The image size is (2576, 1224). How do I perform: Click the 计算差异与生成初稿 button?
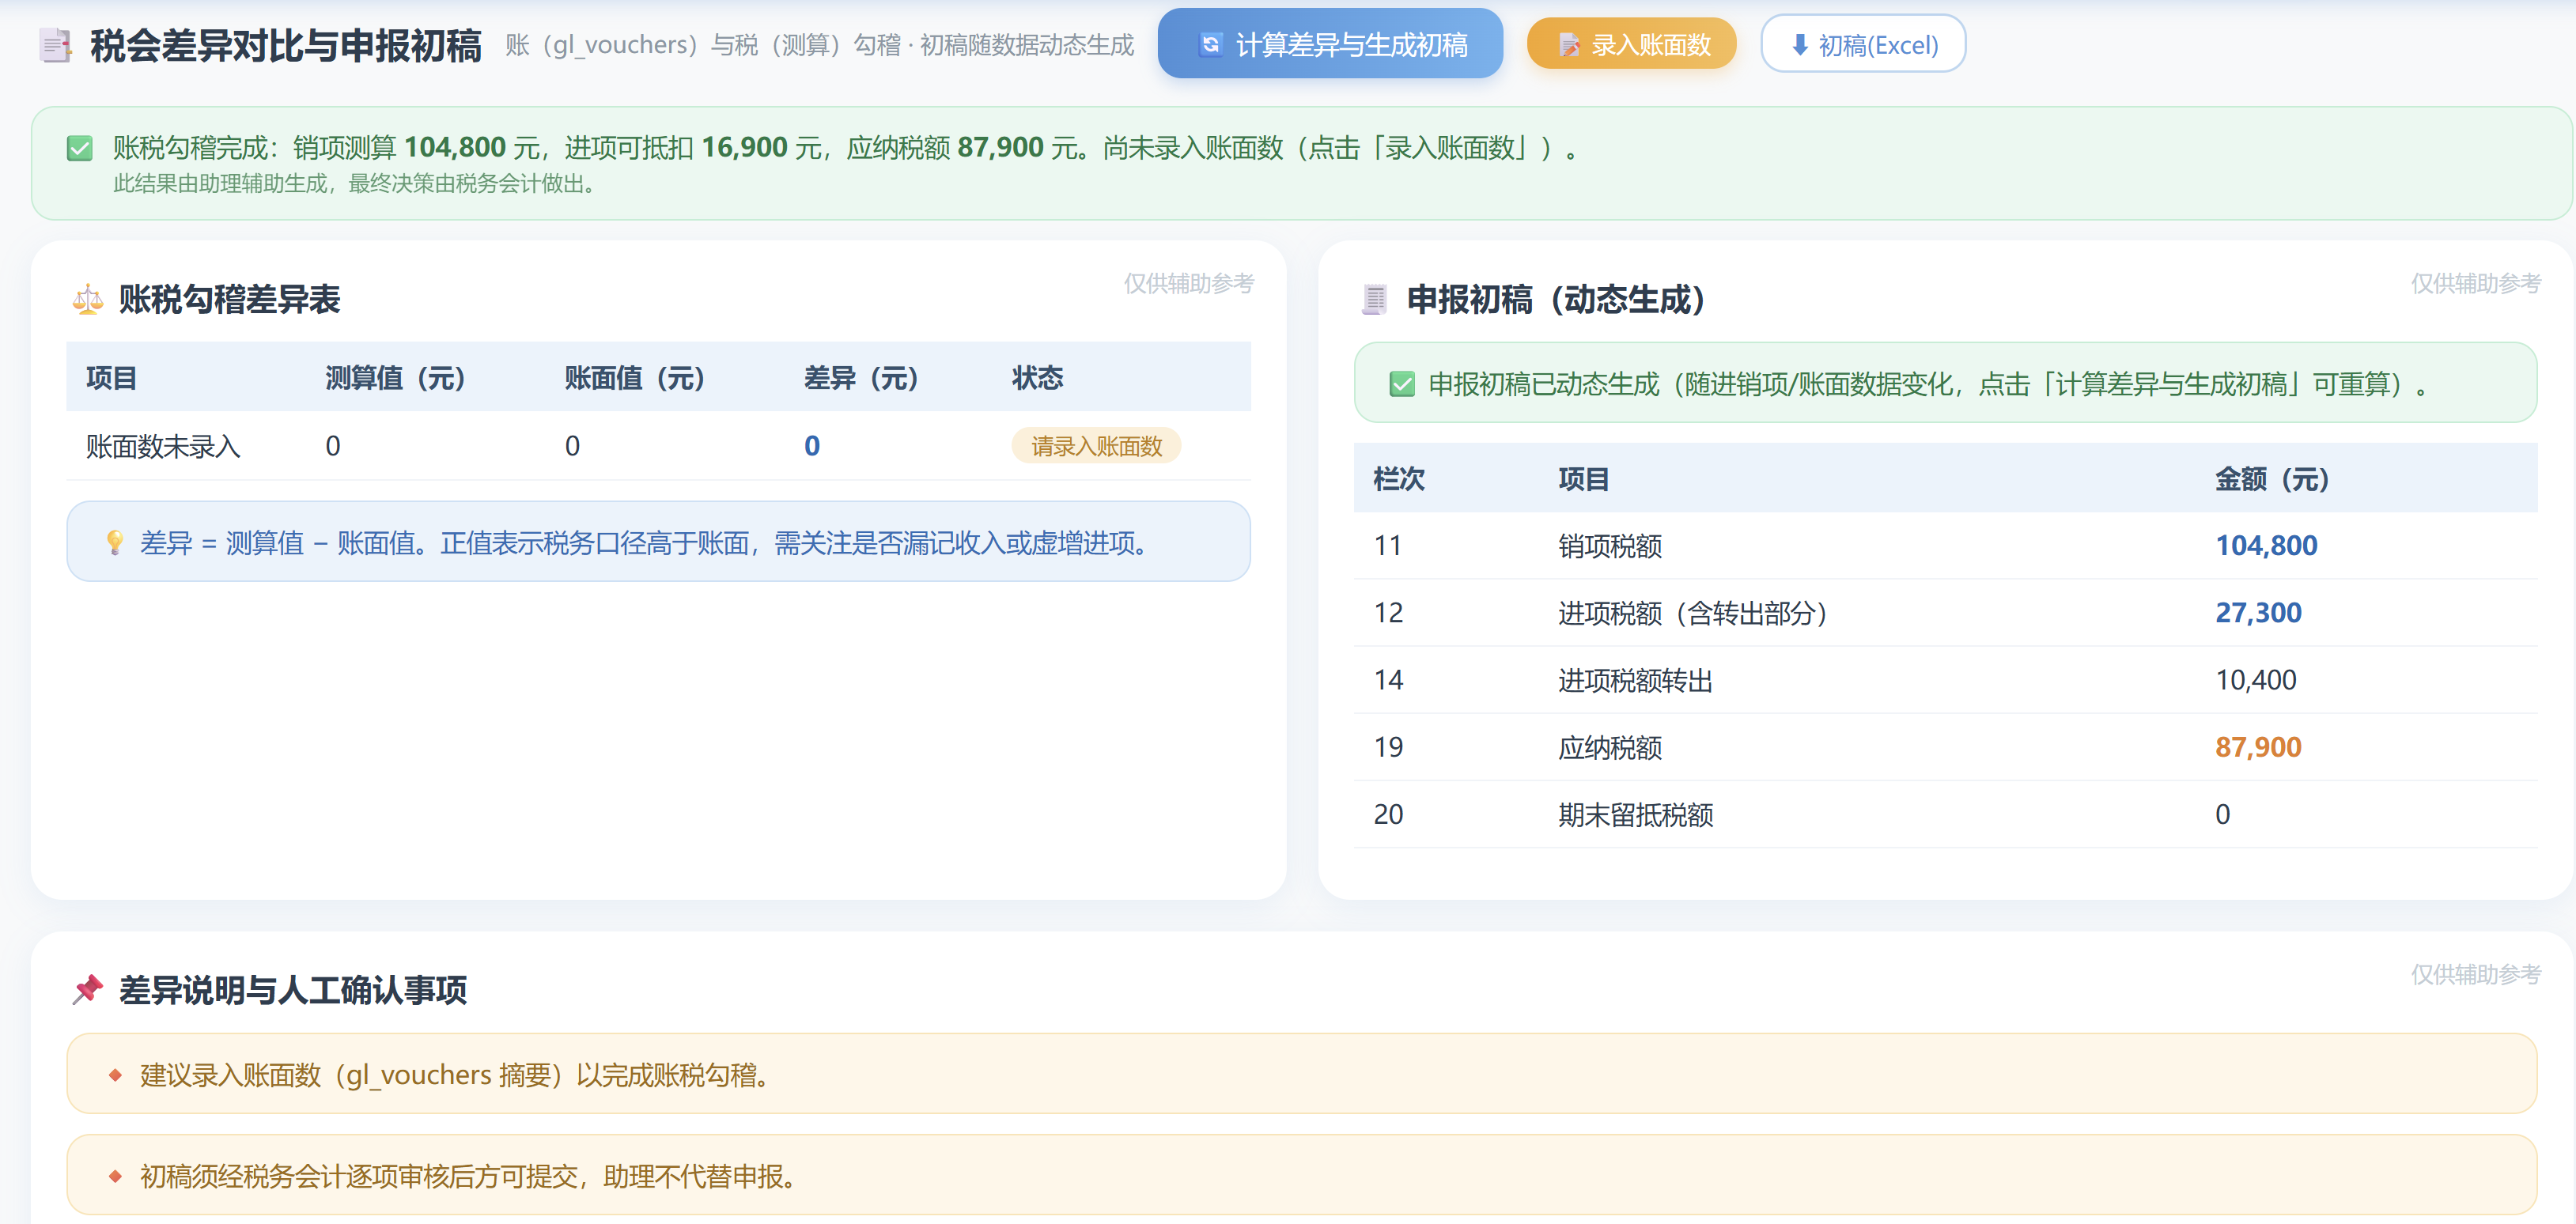click(x=1330, y=44)
